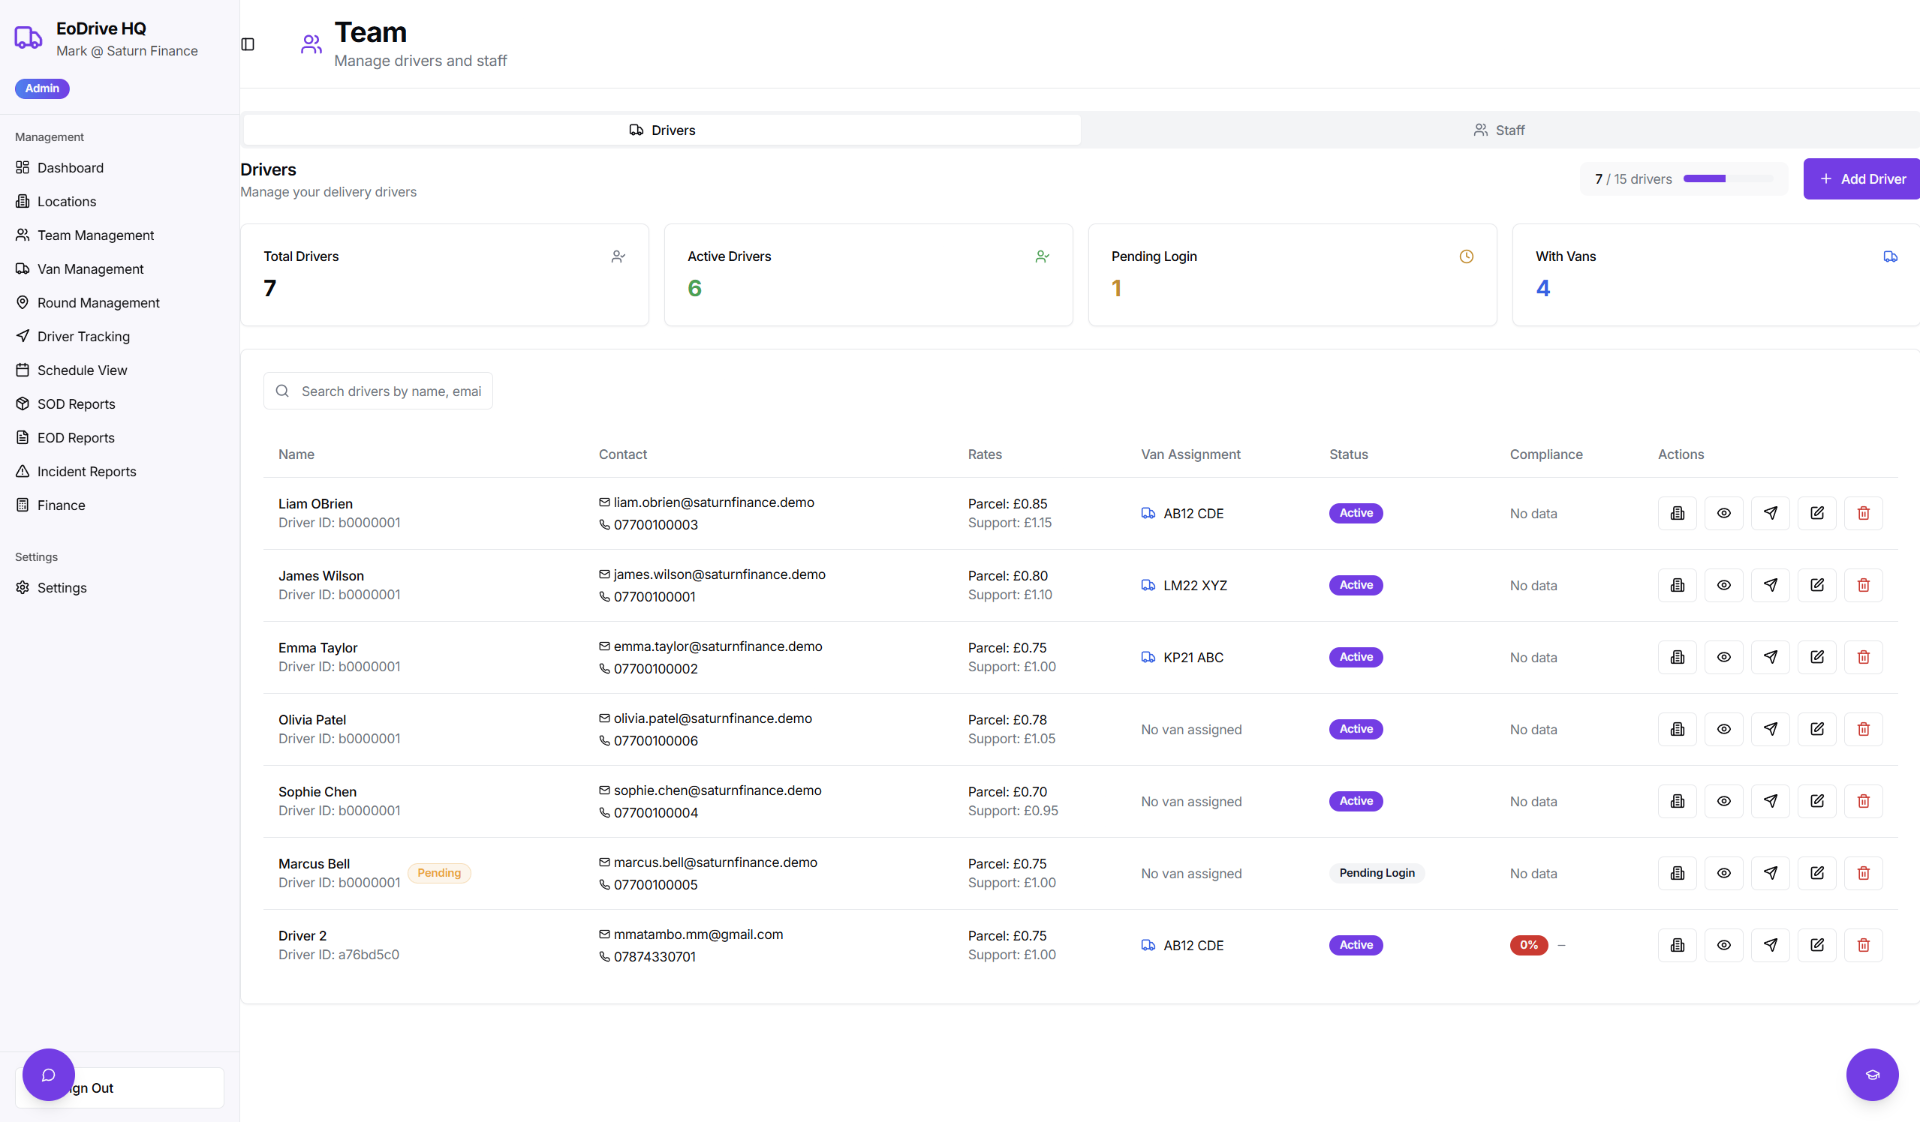
Task: Edit Olivia Patel with the pencil icon
Action: tap(1817, 729)
